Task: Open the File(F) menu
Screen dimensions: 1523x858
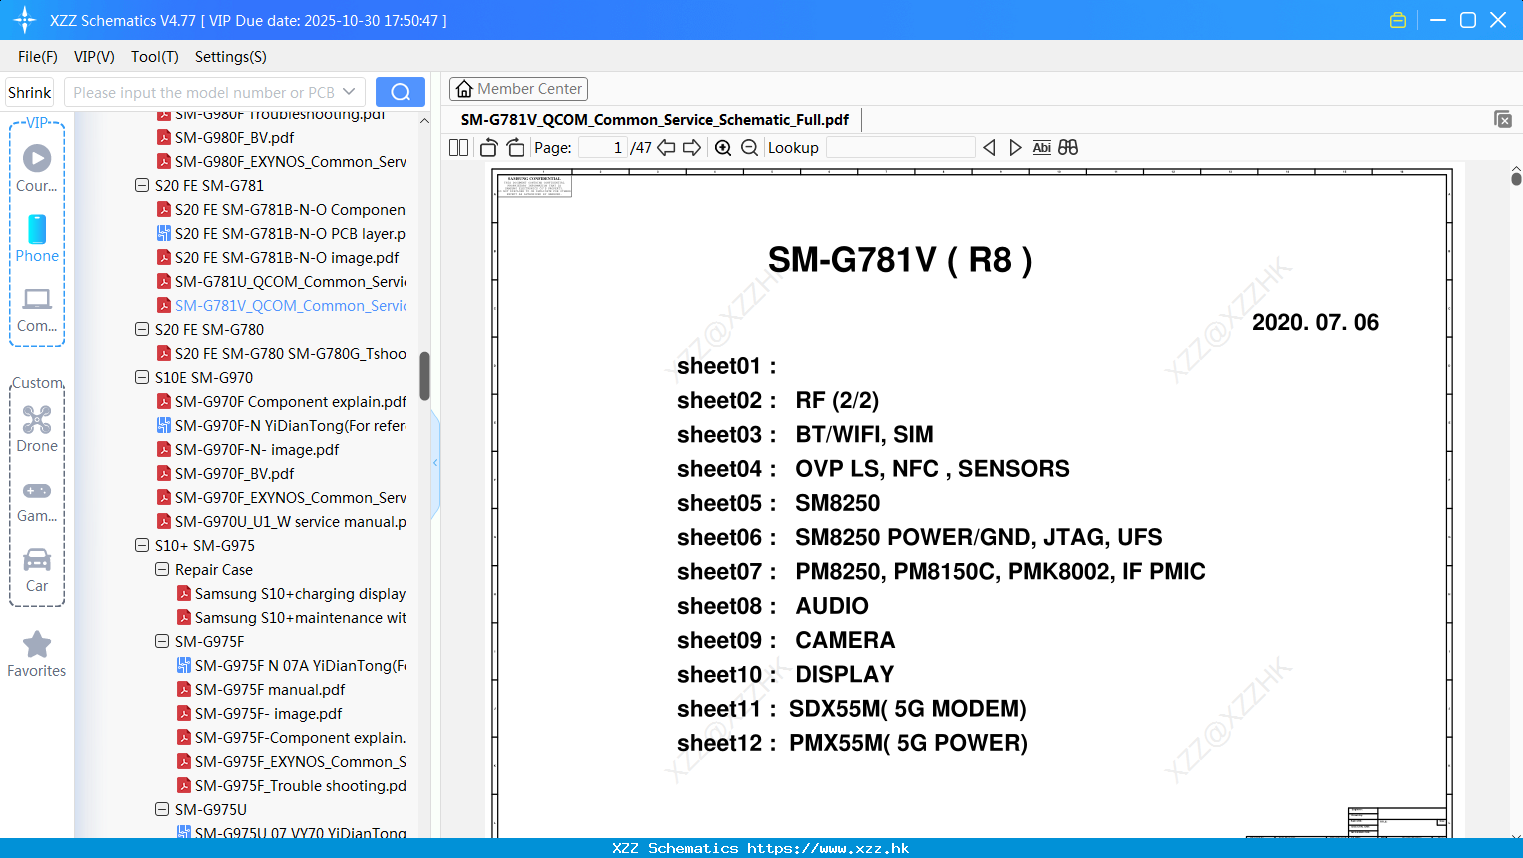Action: (x=38, y=57)
